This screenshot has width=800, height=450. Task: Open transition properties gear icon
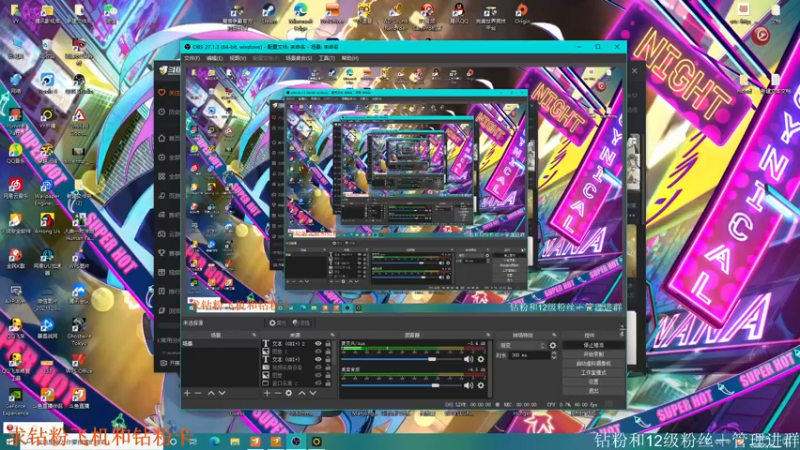tap(553, 345)
